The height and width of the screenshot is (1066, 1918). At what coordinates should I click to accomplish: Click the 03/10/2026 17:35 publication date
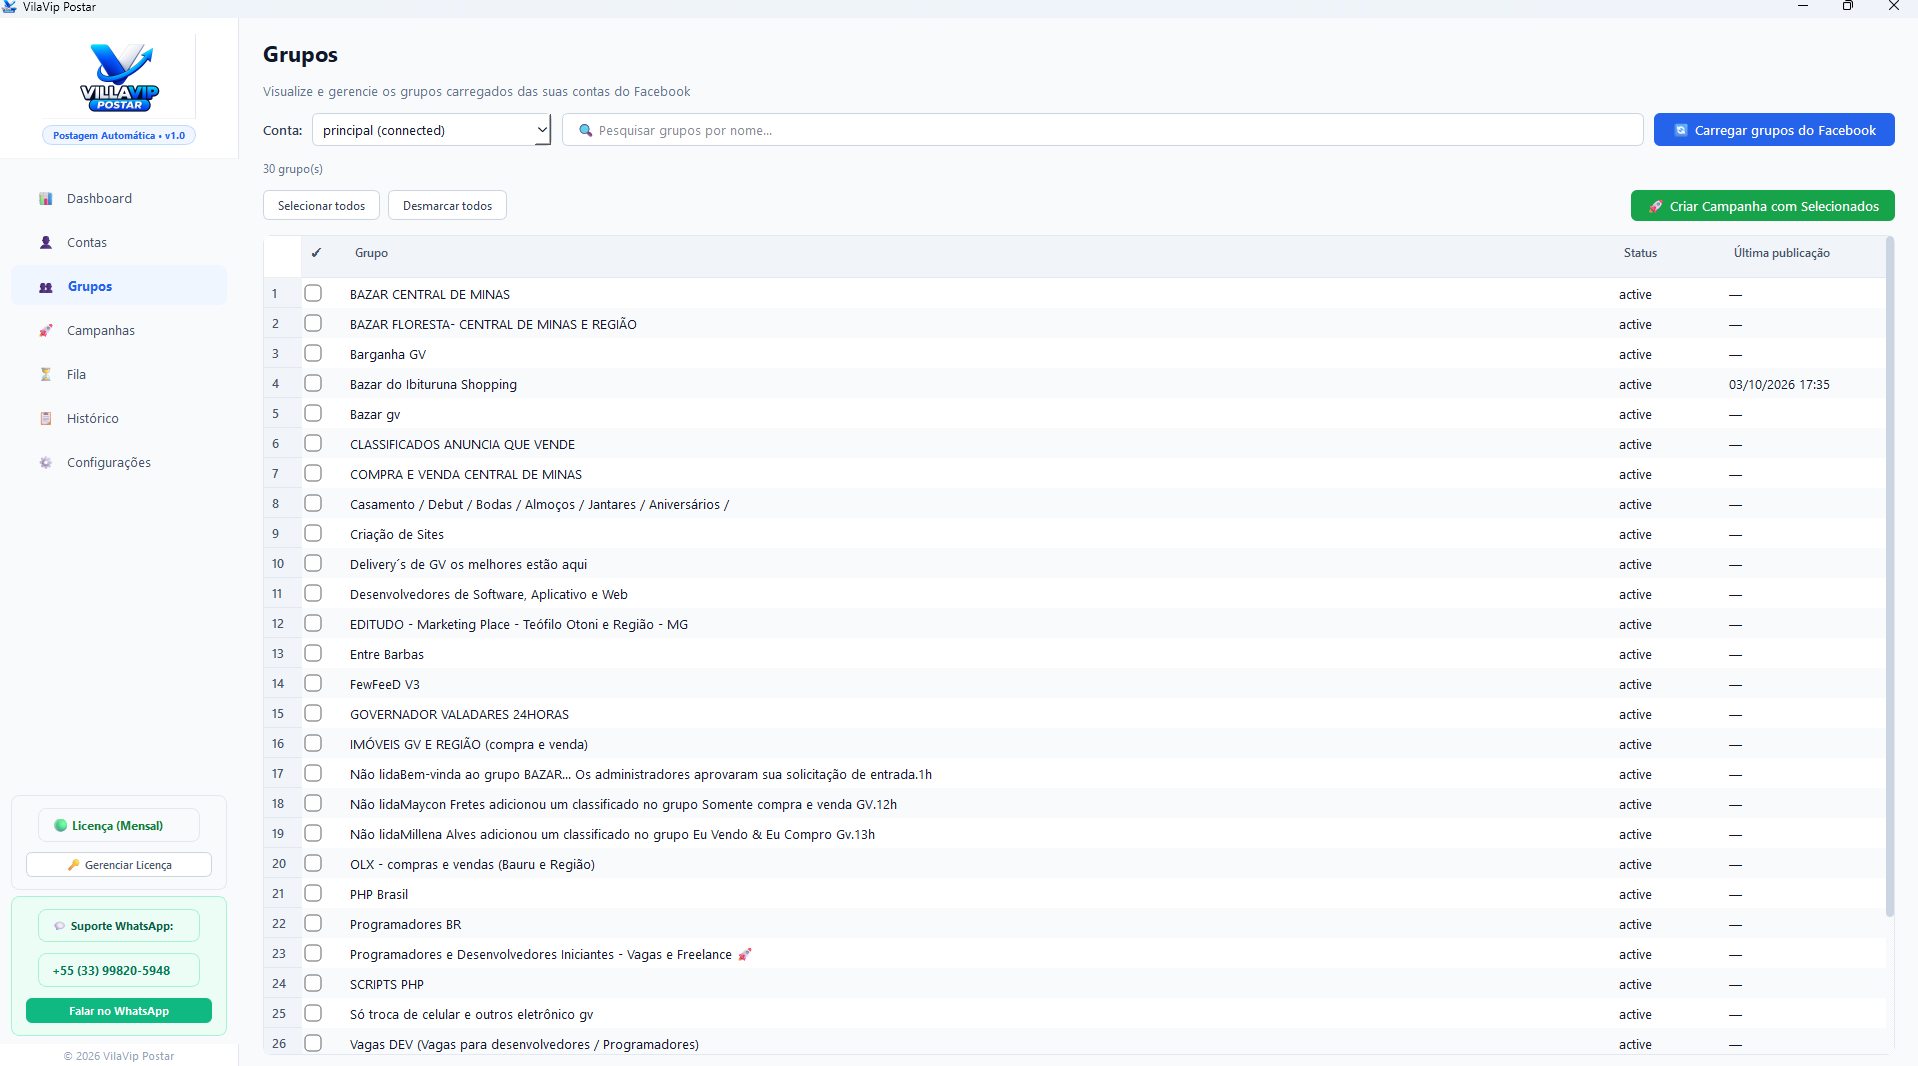point(1779,385)
